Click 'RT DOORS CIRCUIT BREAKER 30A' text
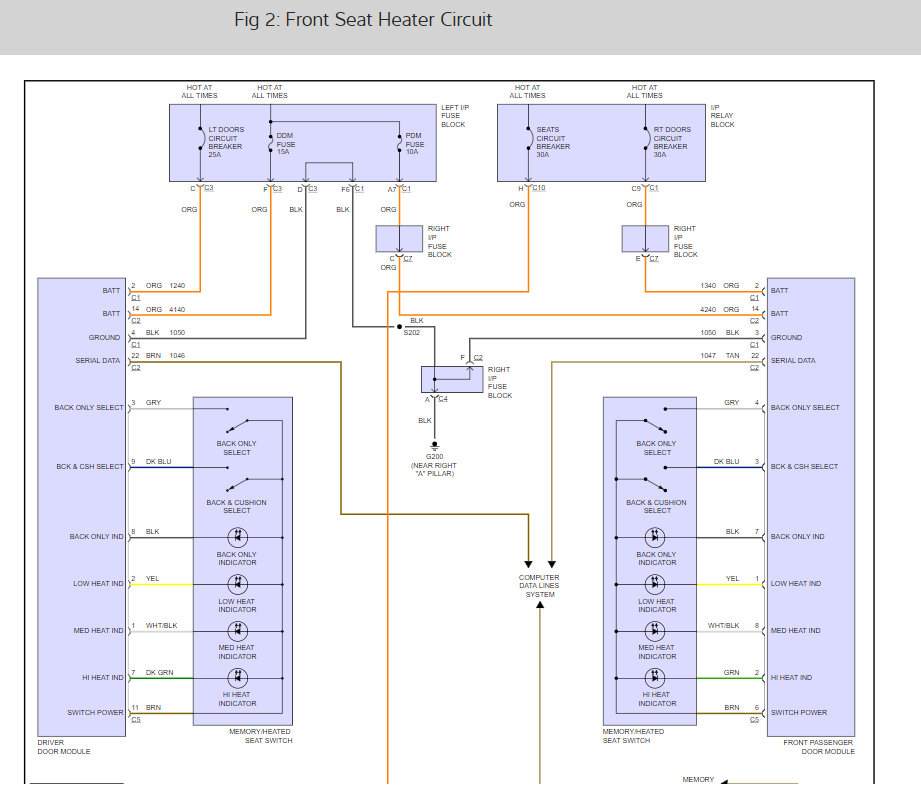Image resolution: width=921 pixels, height=807 pixels. tap(672, 142)
